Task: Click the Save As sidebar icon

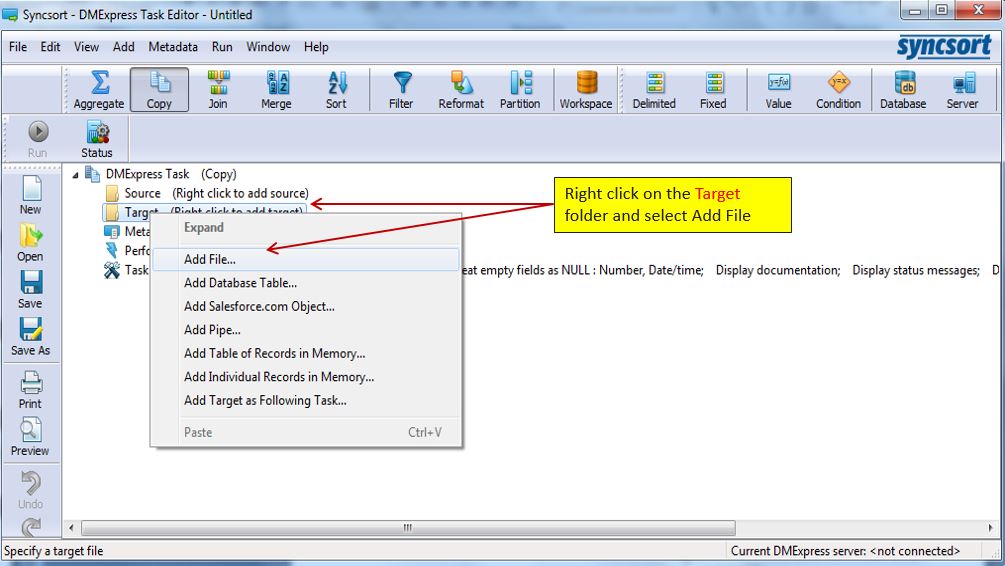Action: (31, 337)
